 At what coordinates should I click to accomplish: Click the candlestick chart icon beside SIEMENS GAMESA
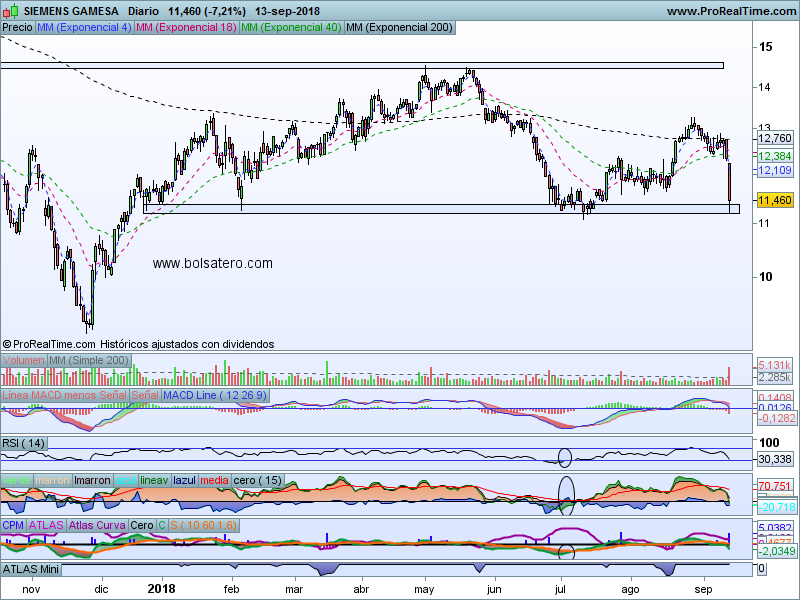[9, 11]
